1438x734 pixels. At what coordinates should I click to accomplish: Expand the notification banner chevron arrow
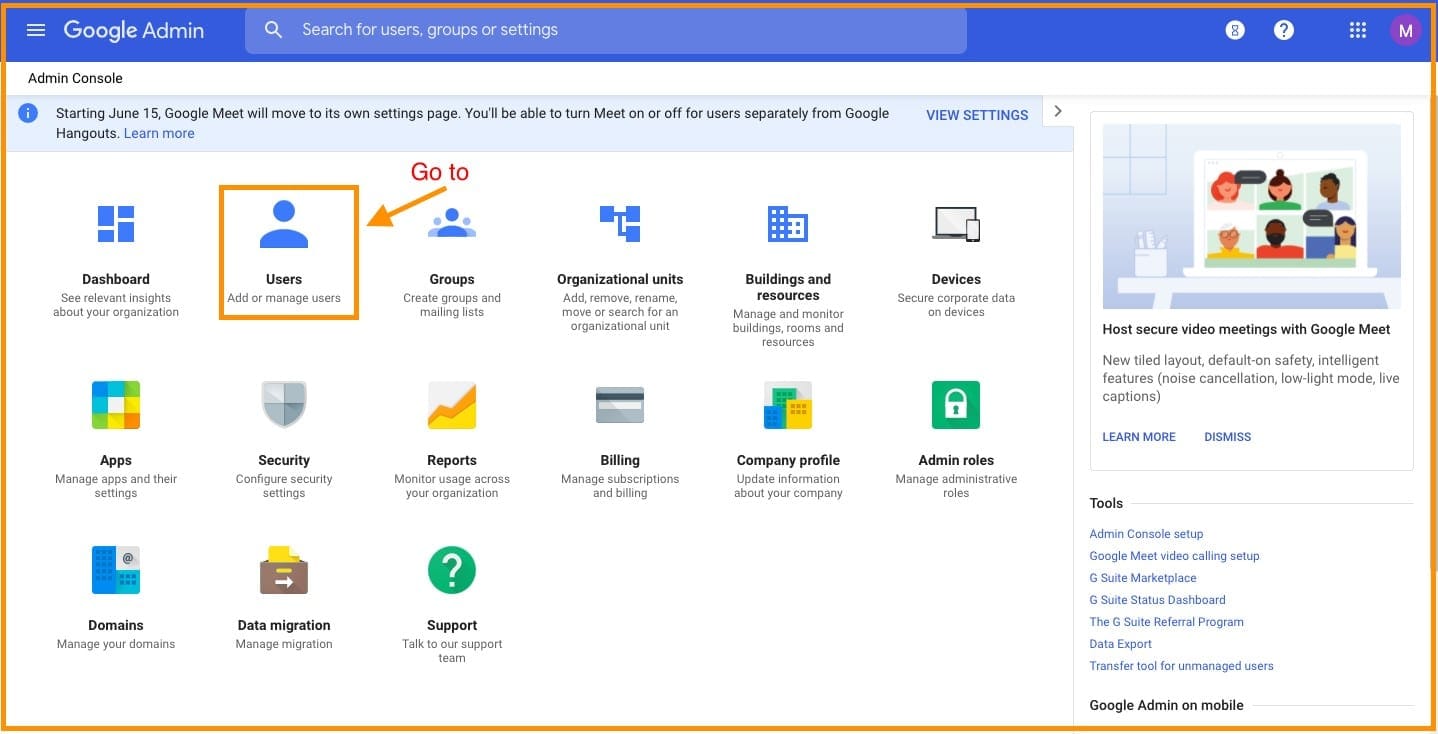click(x=1058, y=111)
